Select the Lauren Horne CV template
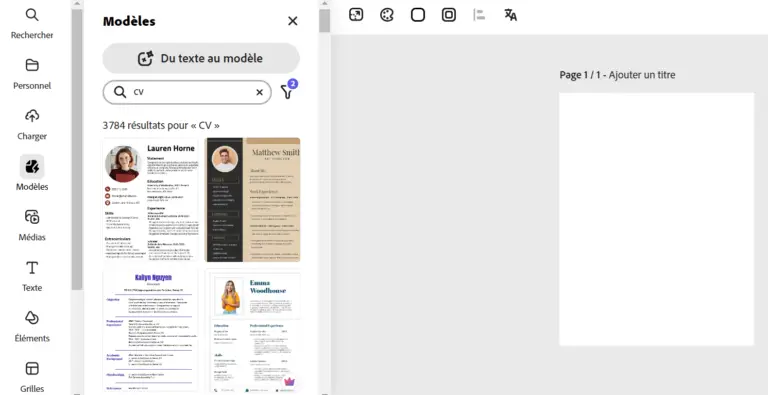Viewport: 768px width, 395px height. click(x=150, y=199)
